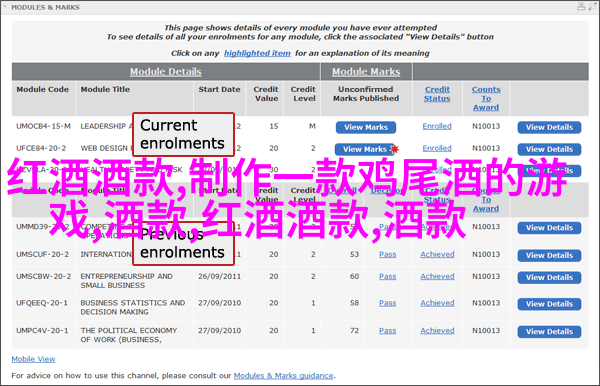Select module code UMOCB4-15-M
Image resolution: width=600 pixels, height=386 pixels.
(x=43, y=126)
